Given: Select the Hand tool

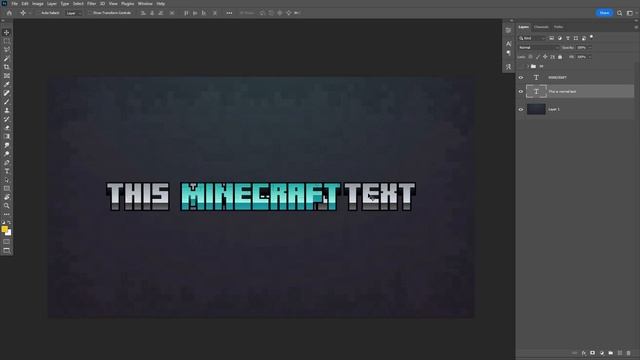Looking at the screenshot, I should [x=7, y=197].
